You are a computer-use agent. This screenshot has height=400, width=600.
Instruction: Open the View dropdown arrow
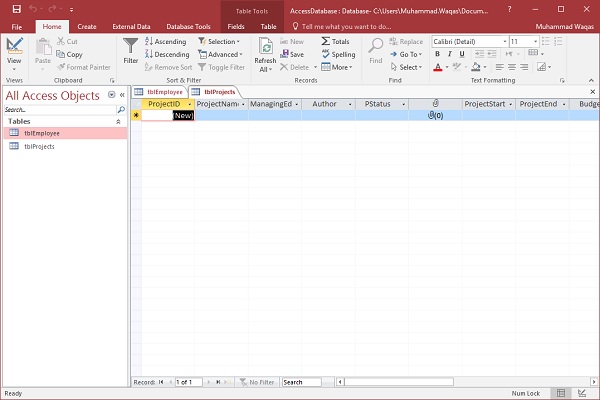[x=14, y=67]
